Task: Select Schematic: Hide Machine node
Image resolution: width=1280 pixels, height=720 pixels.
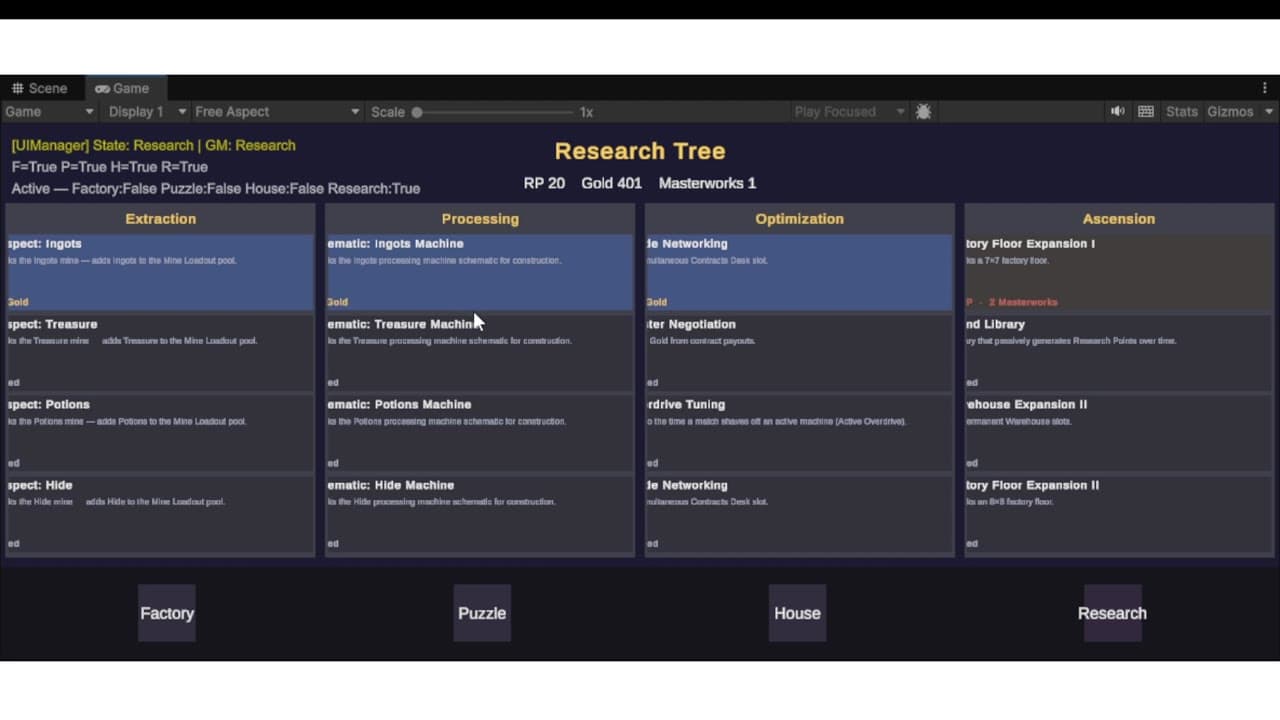Action: coord(480,514)
